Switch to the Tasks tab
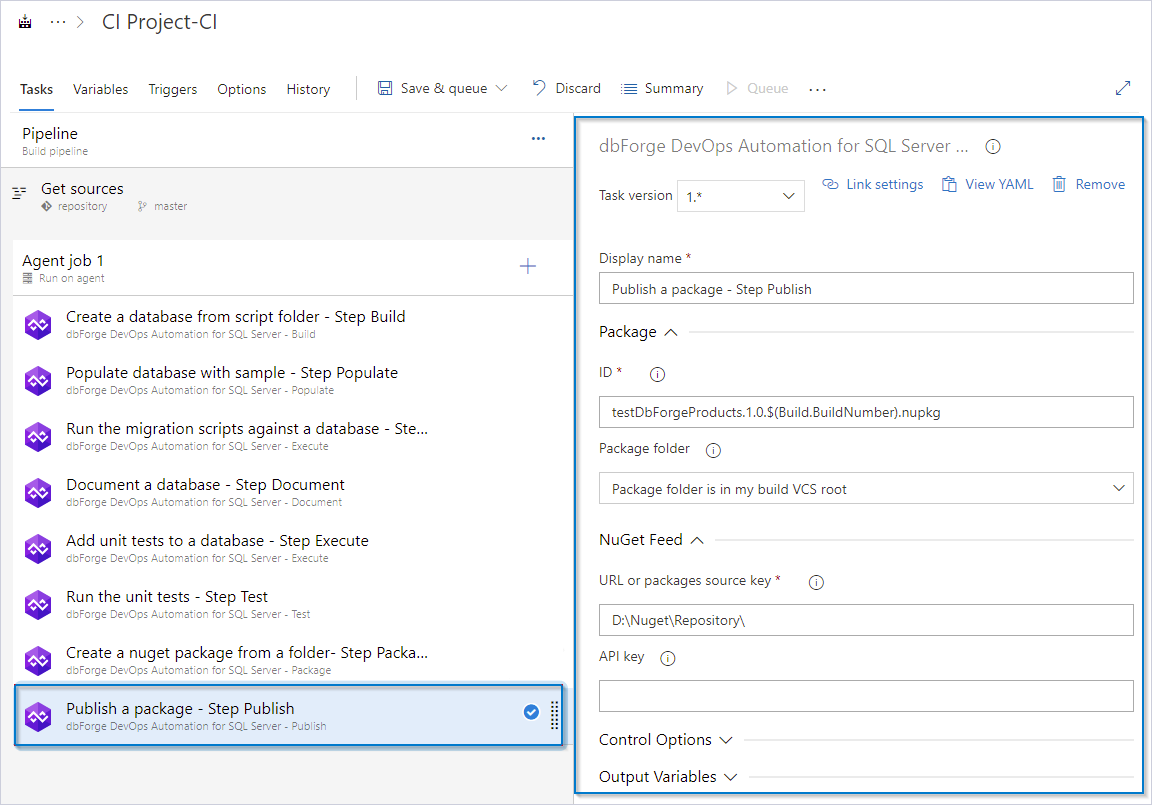 click(x=36, y=89)
